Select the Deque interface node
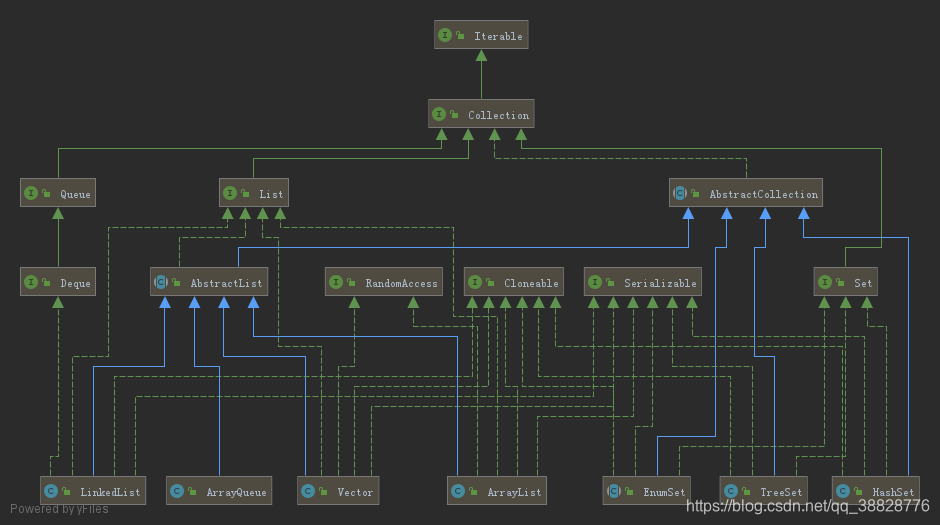 click(x=58, y=282)
